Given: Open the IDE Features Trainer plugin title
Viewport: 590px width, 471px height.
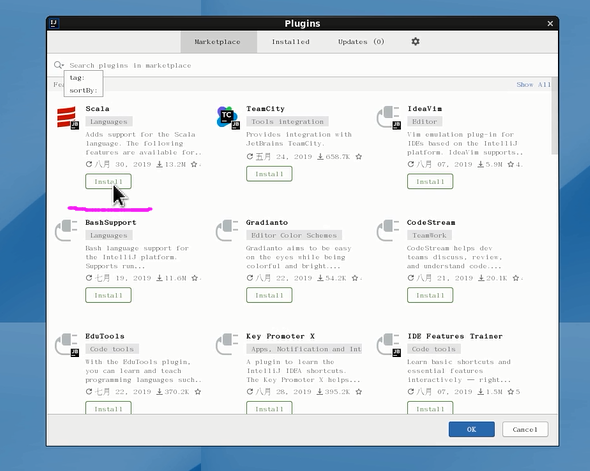Looking at the screenshot, I should click(455, 336).
